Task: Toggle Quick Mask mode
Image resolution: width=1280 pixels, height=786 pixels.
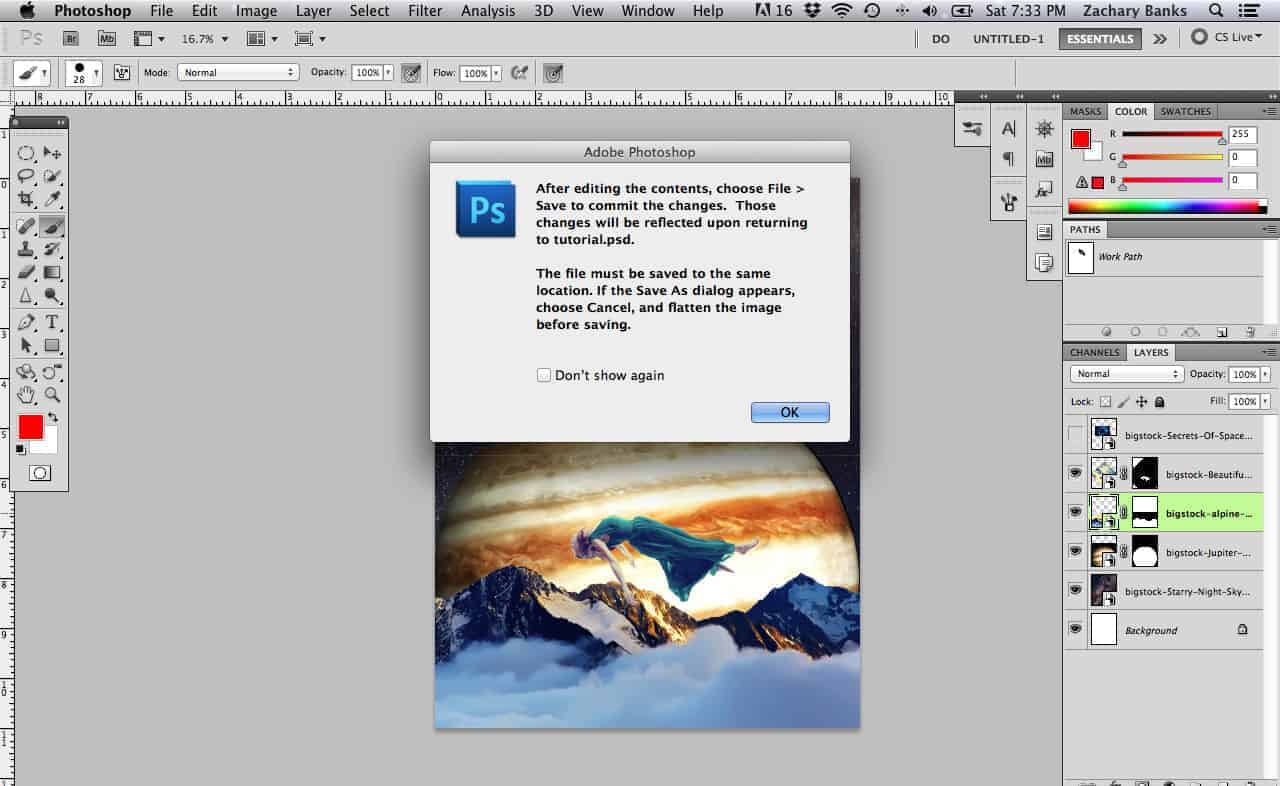Action: (x=40, y=473)
